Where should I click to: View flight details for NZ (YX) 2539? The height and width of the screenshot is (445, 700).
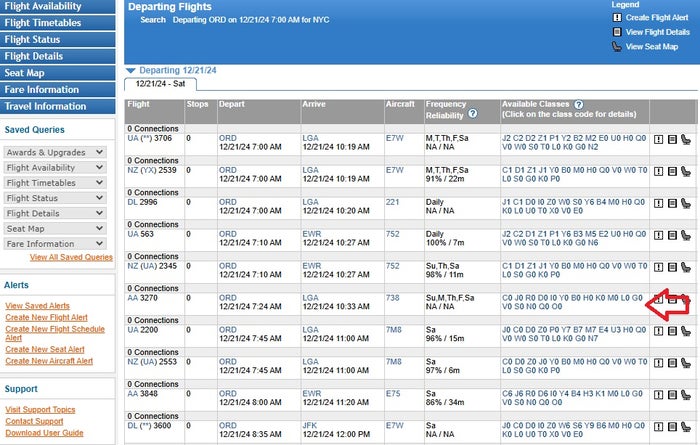point(672,171)
